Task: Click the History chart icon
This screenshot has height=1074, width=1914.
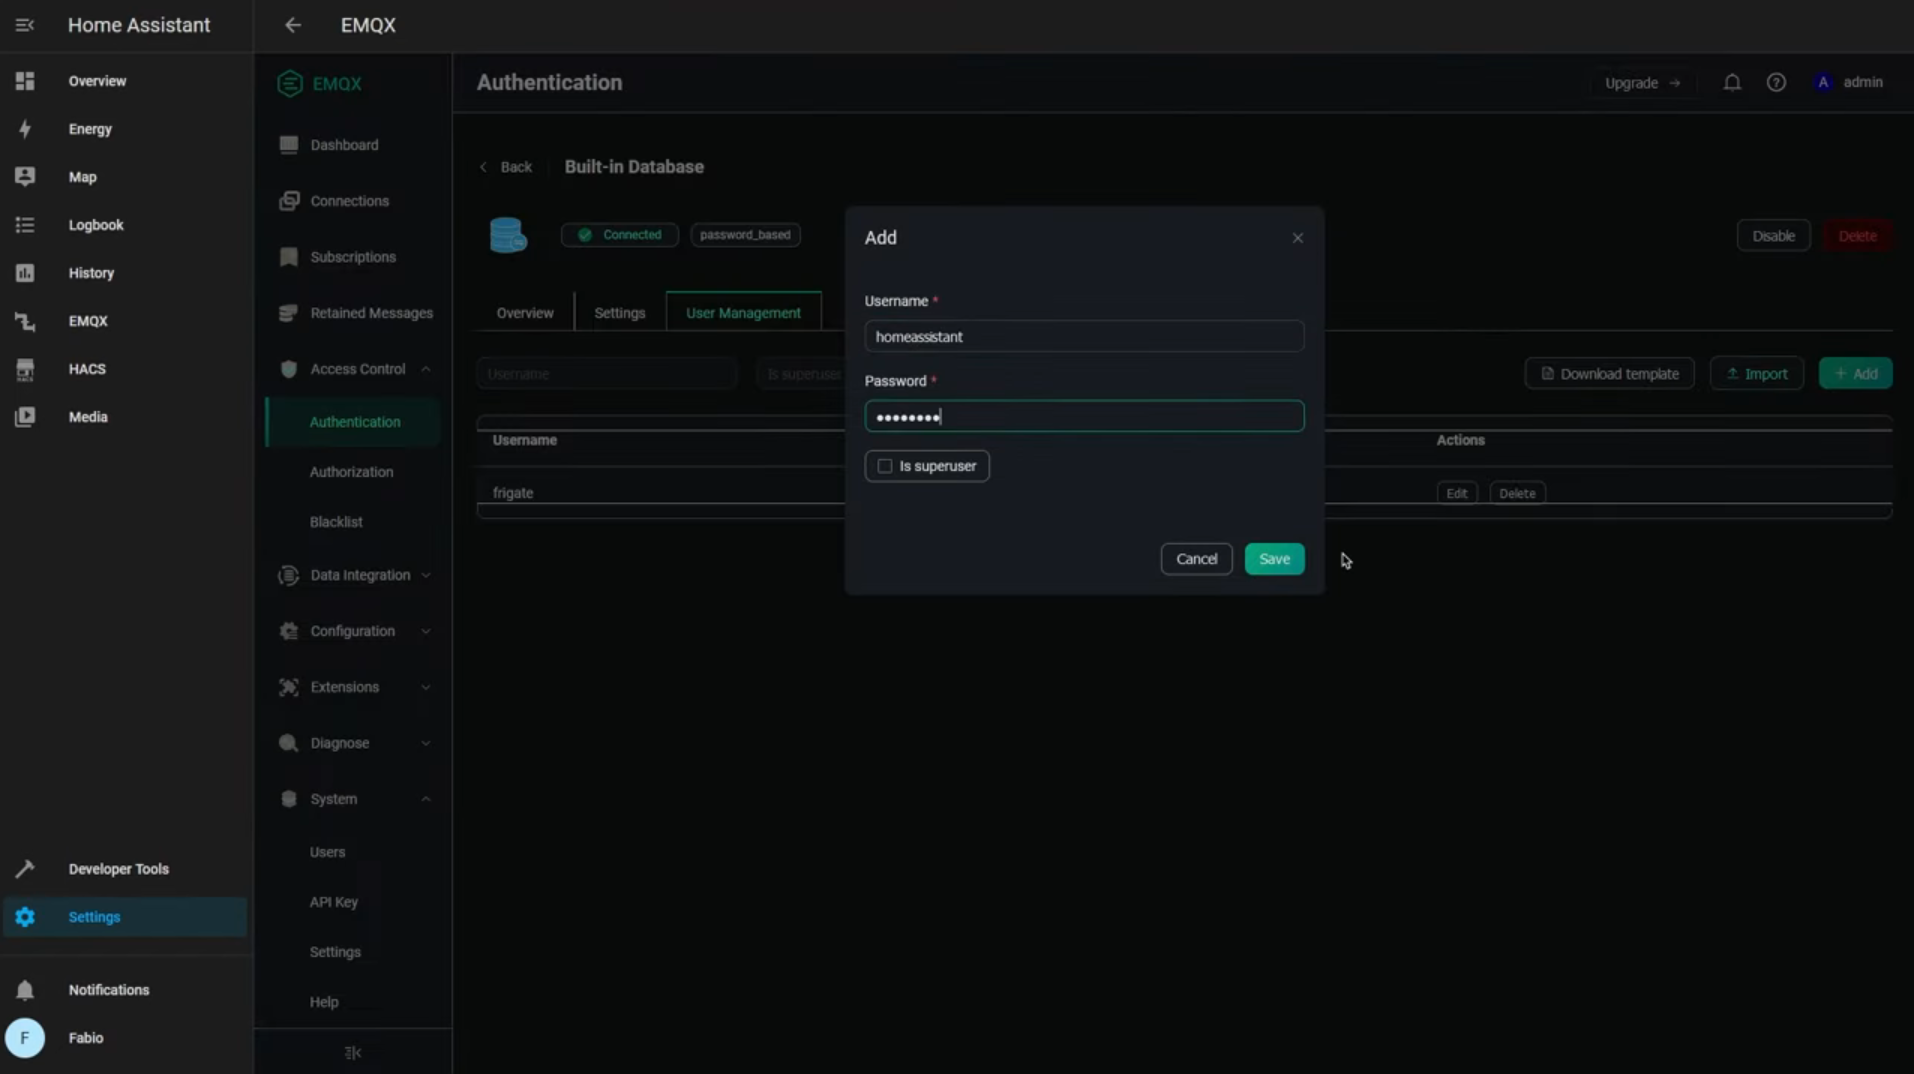Action: 25,273
